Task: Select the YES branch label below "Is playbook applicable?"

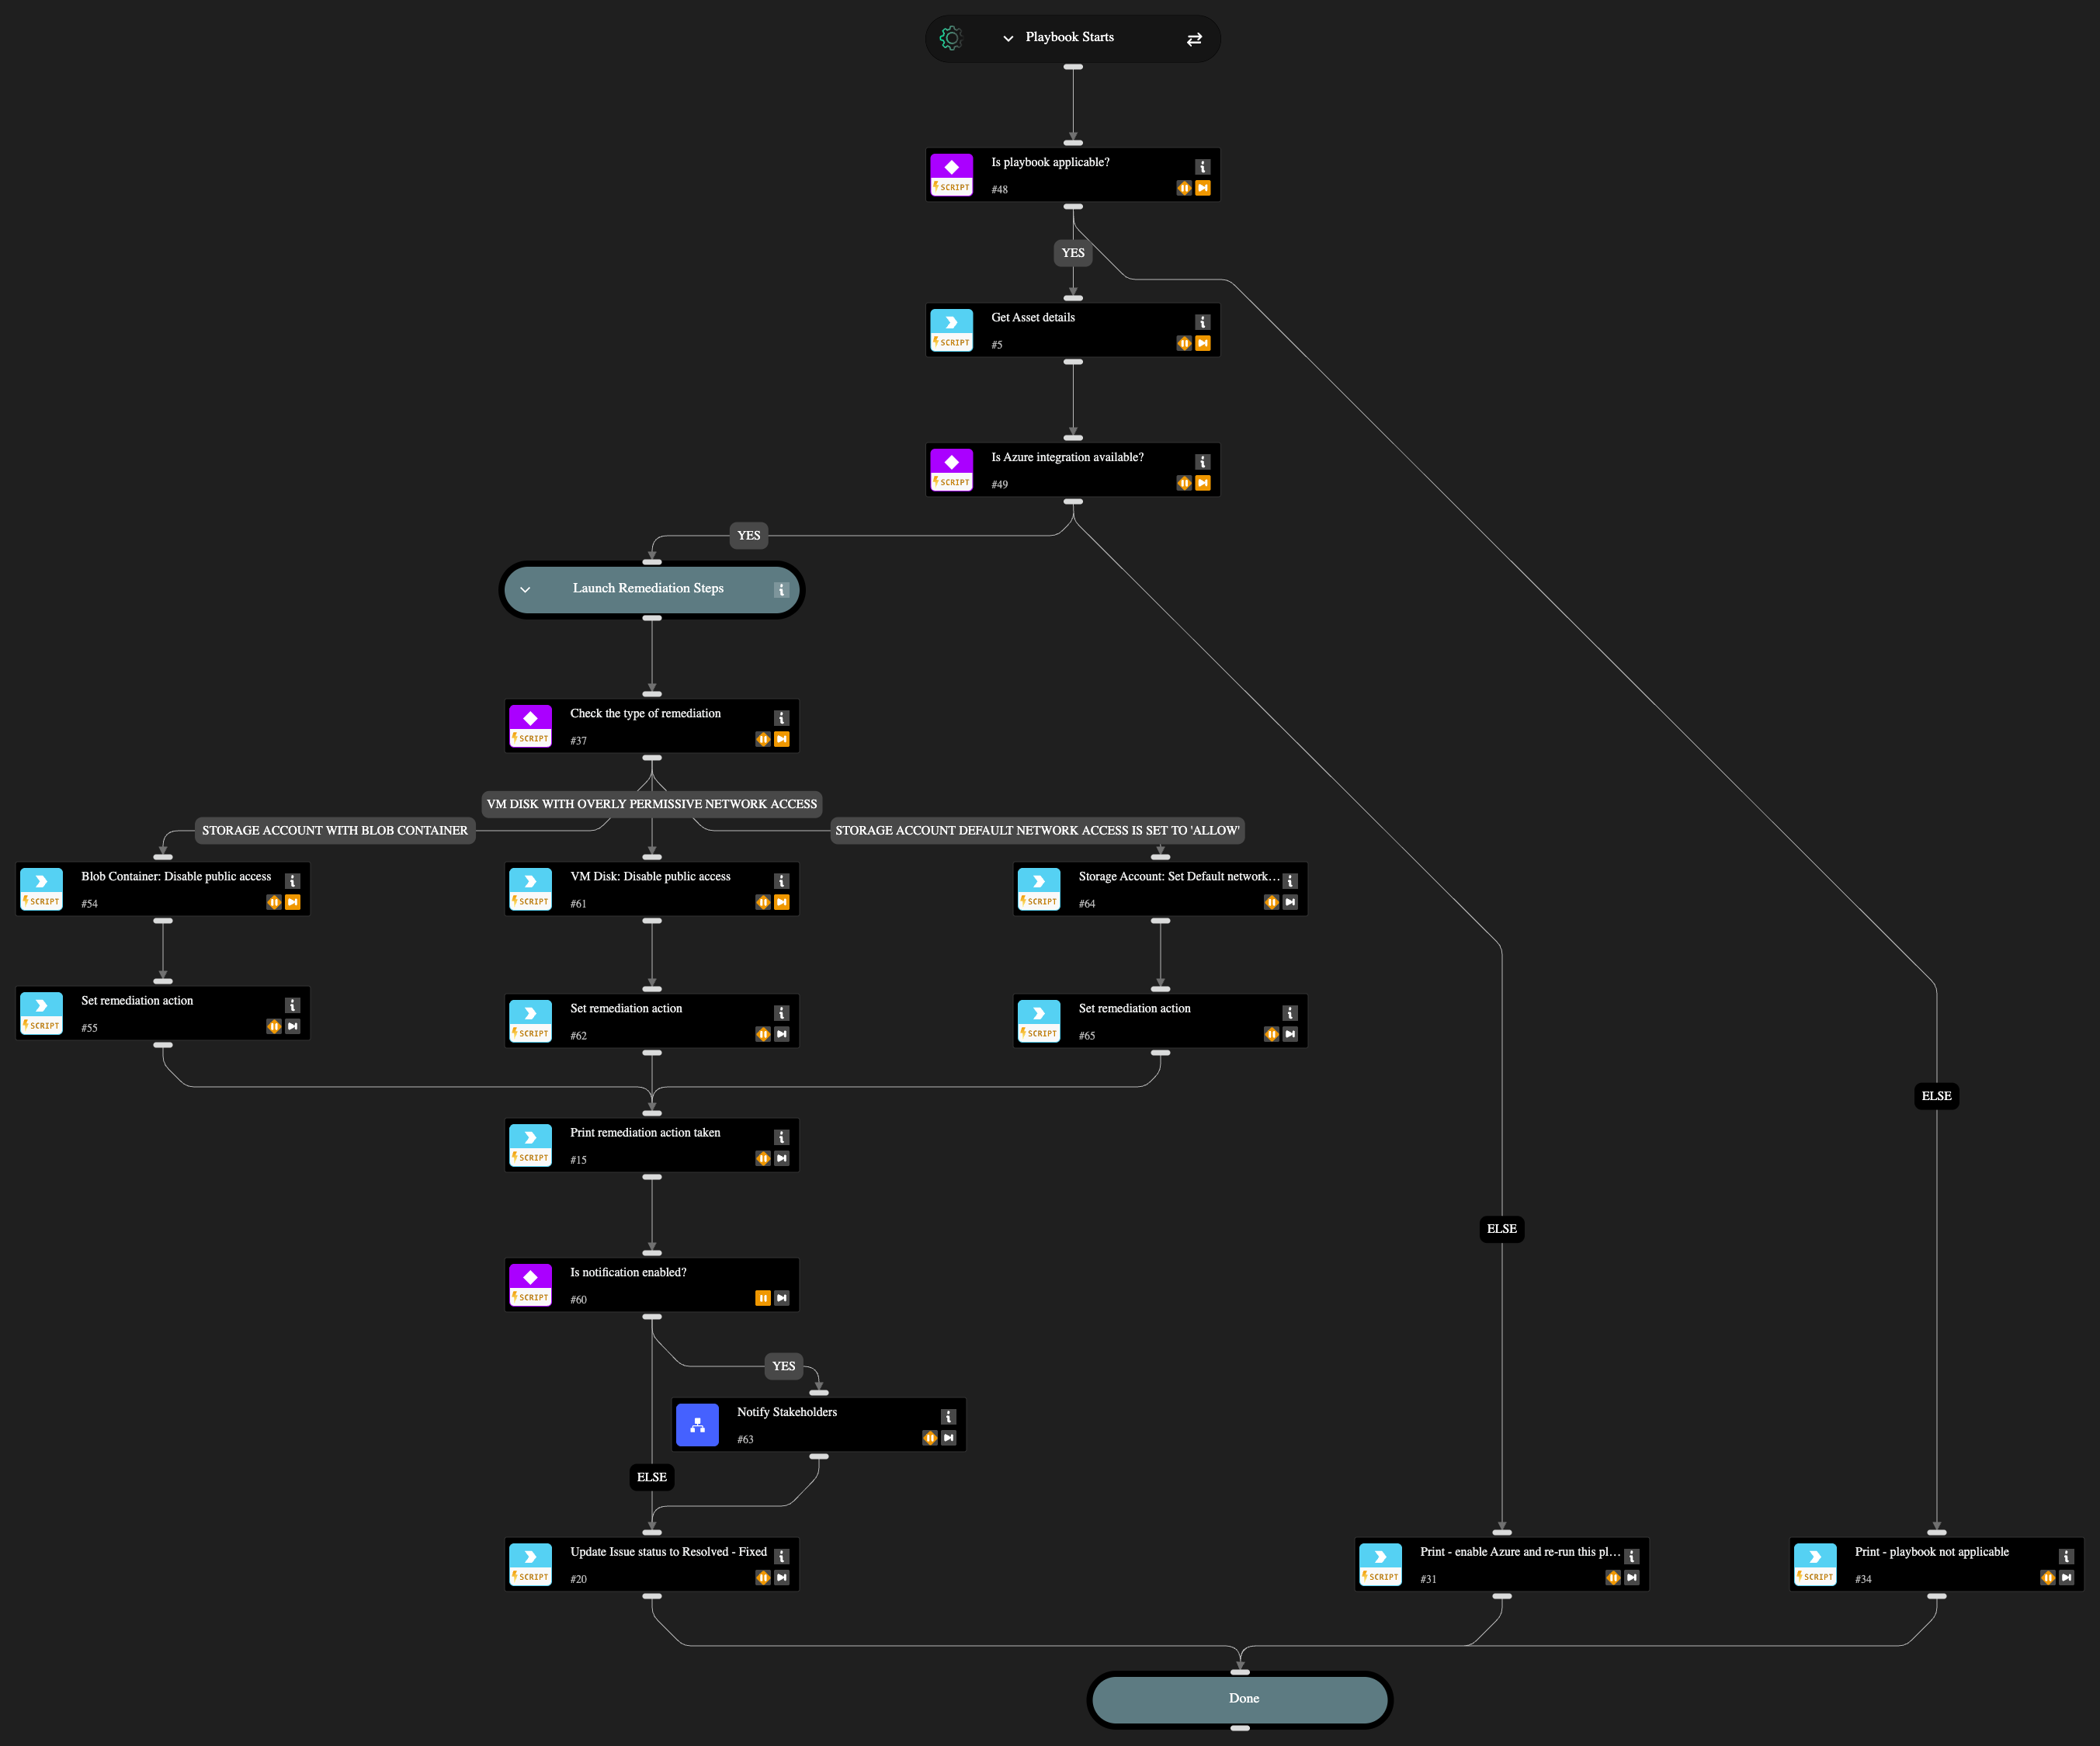Action: 1072,253
